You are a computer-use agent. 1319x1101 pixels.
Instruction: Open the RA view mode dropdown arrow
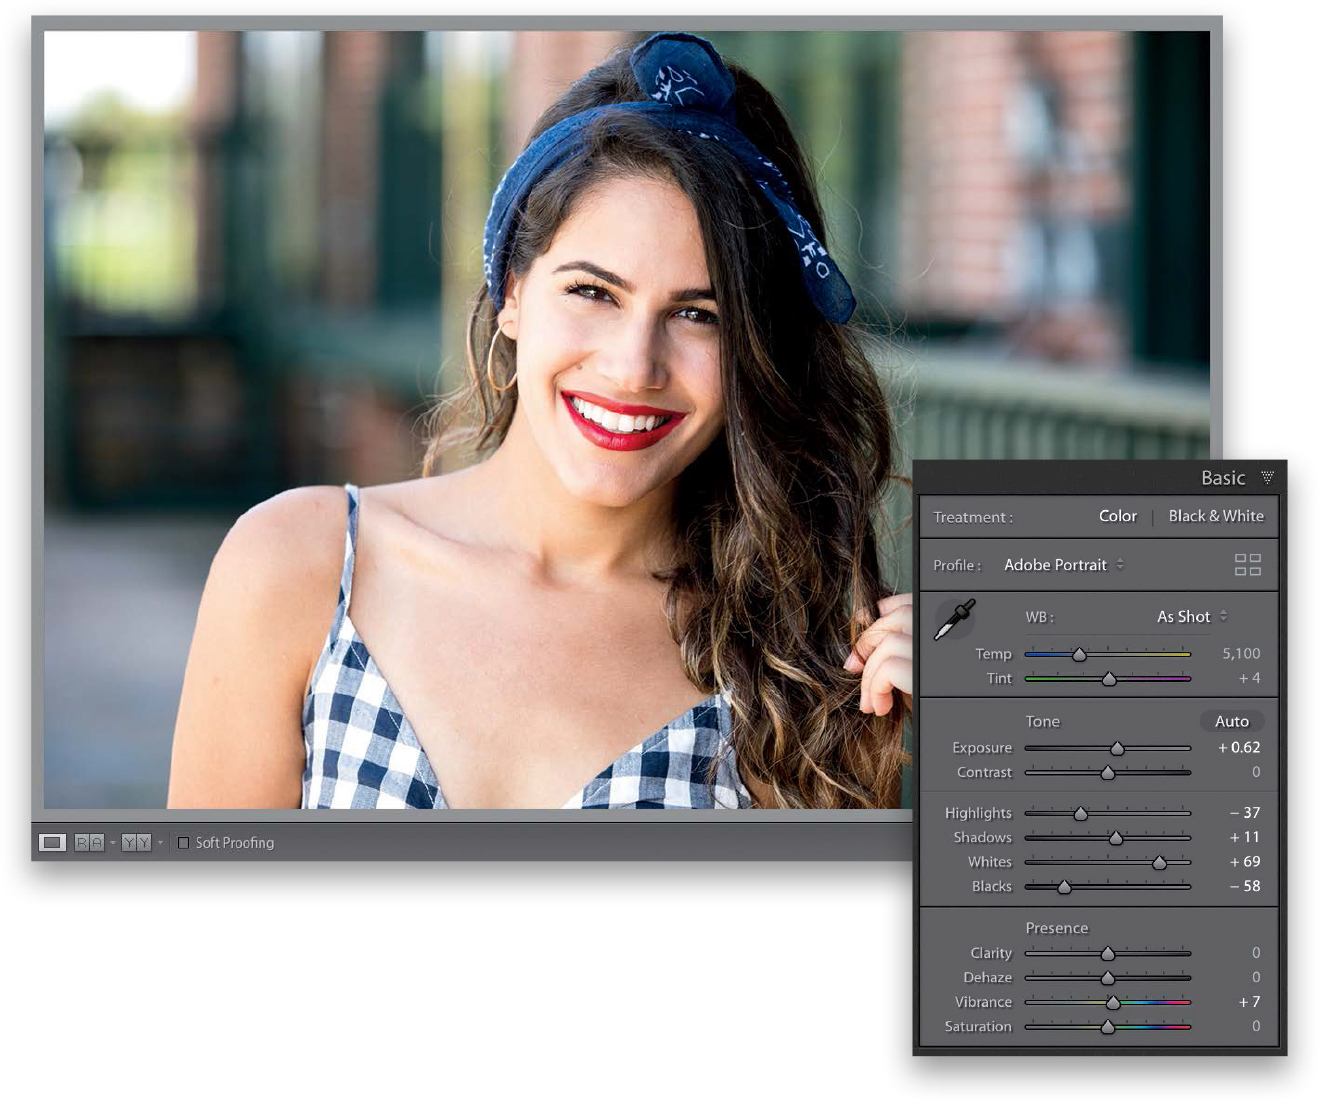pyautogui.click(x=112, y=843)
